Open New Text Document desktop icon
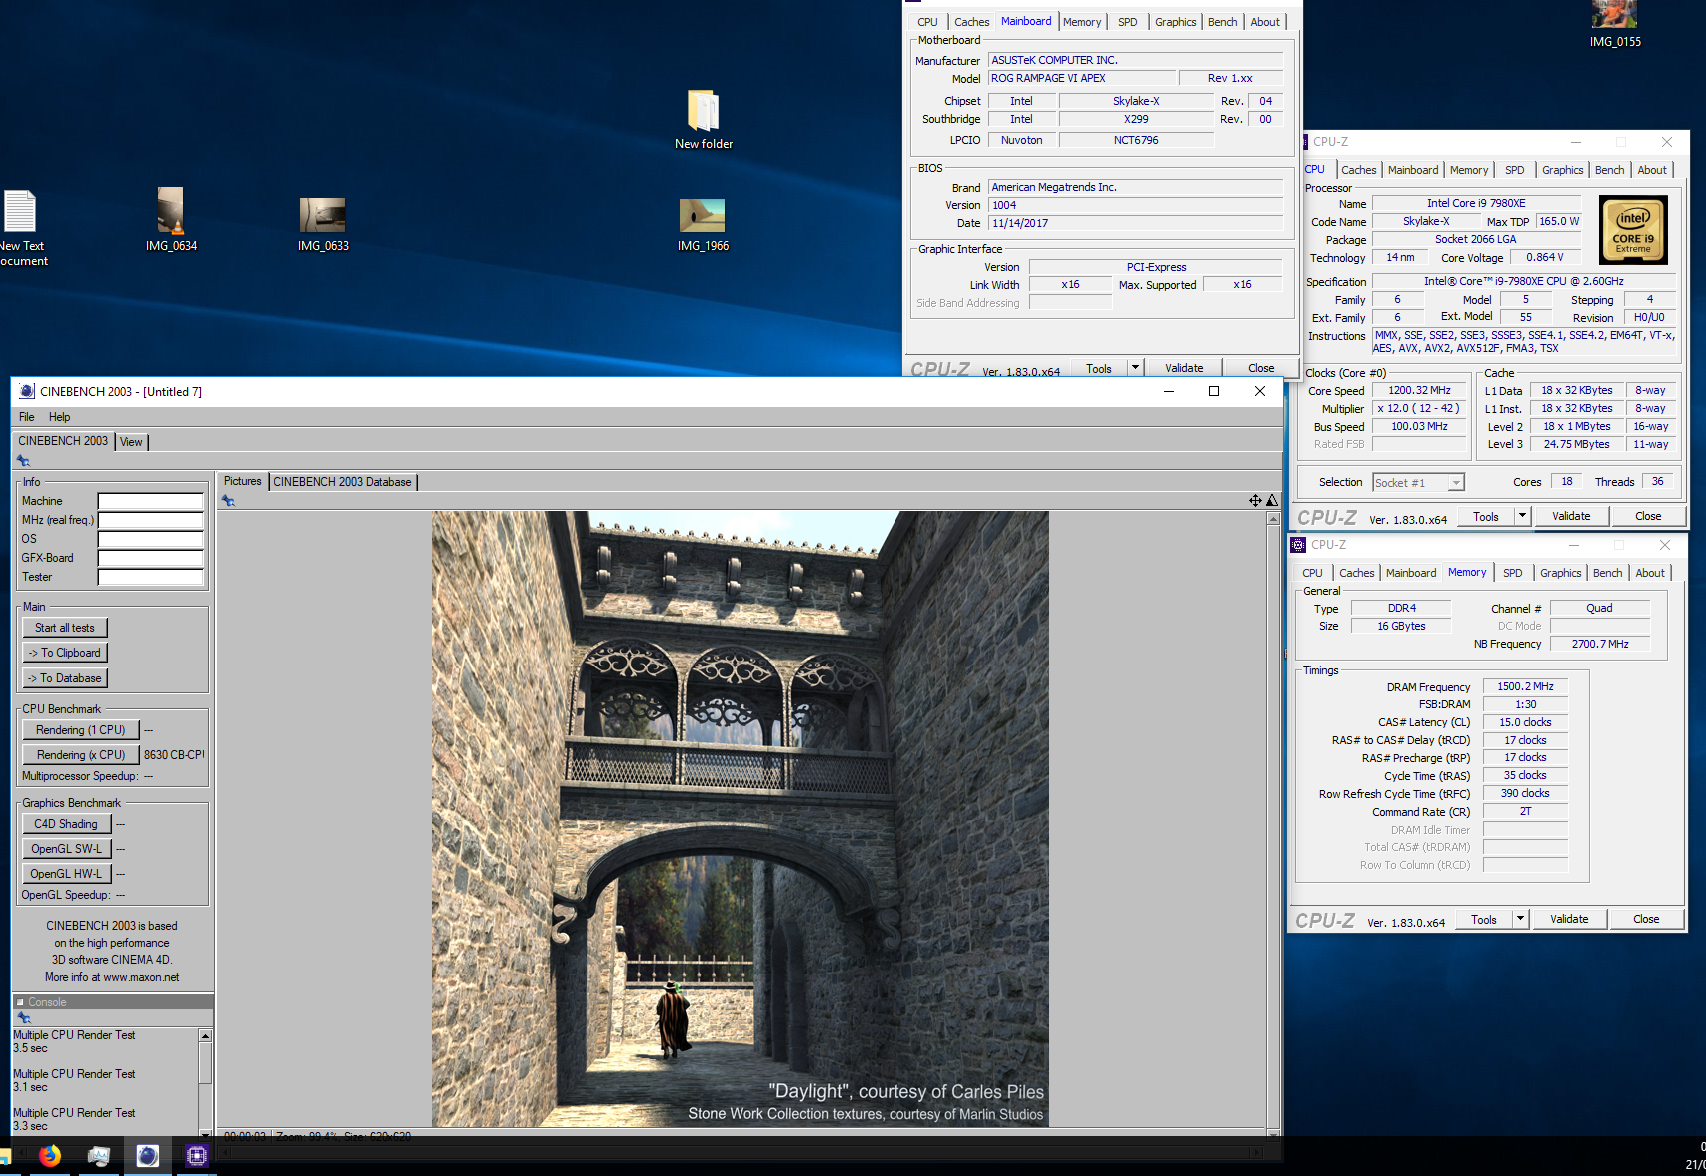 click(x=22, y=228)
